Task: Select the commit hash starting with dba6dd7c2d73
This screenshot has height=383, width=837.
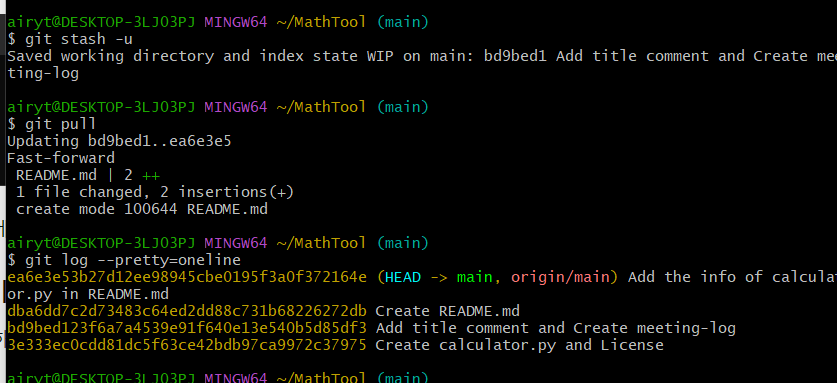Action: tap(187, 311)
